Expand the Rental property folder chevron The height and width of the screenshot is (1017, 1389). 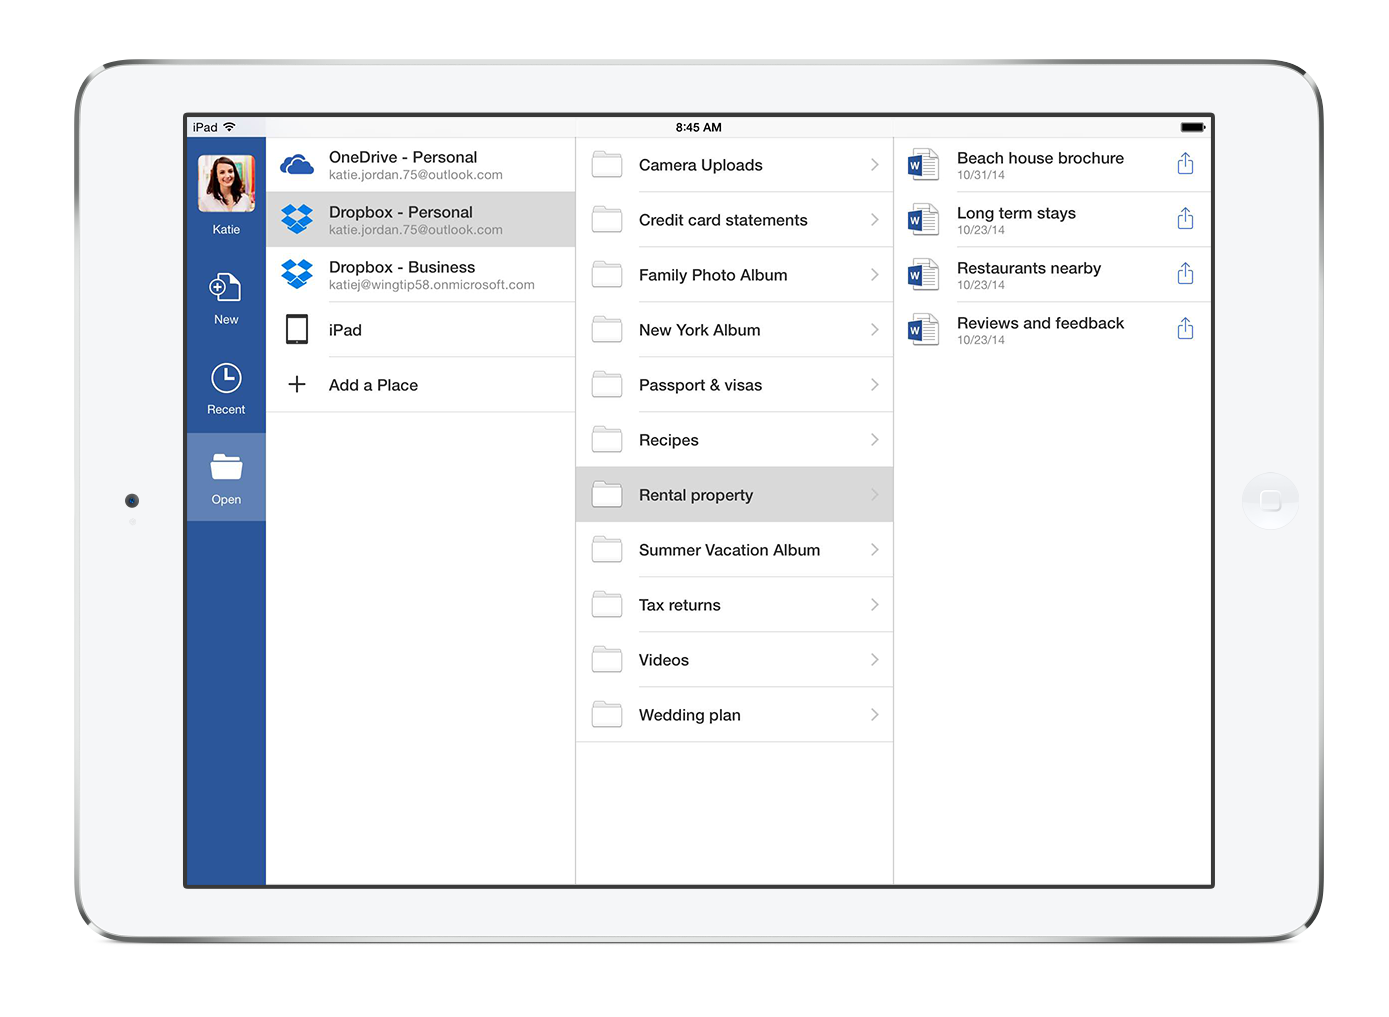(x=874, y=494)
